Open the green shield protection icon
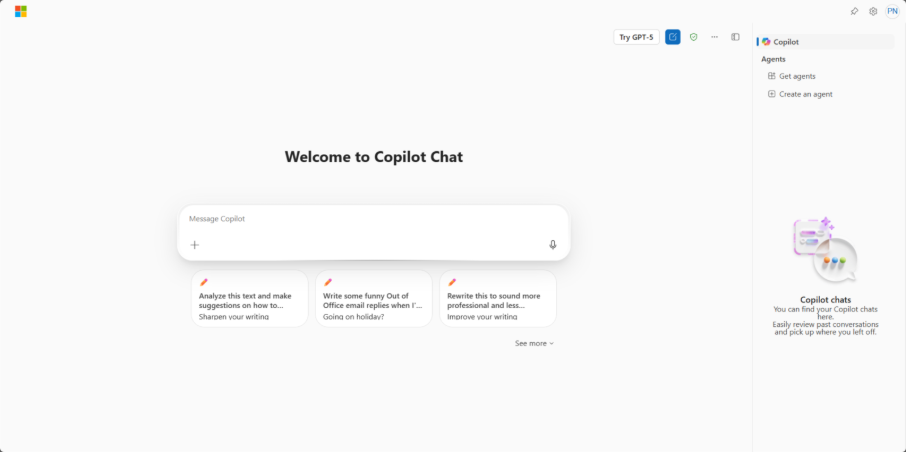This screenshot has width=906, height=453. 693,37
